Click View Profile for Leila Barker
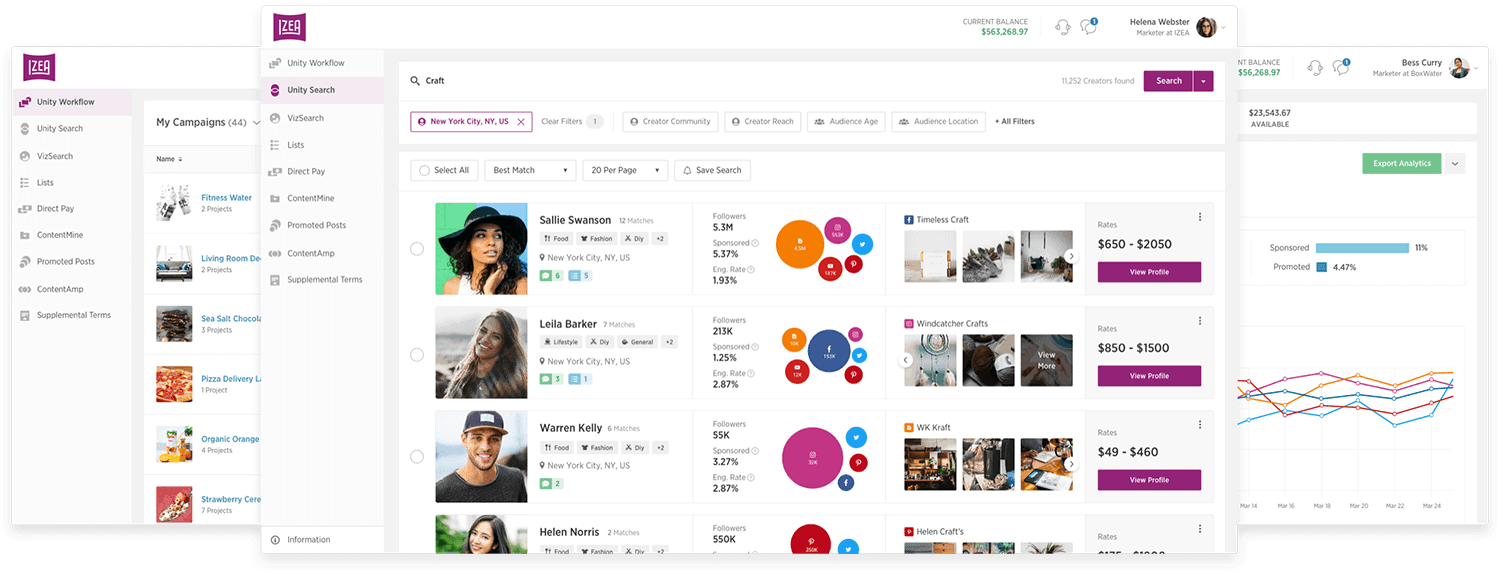 [1149, 376]
